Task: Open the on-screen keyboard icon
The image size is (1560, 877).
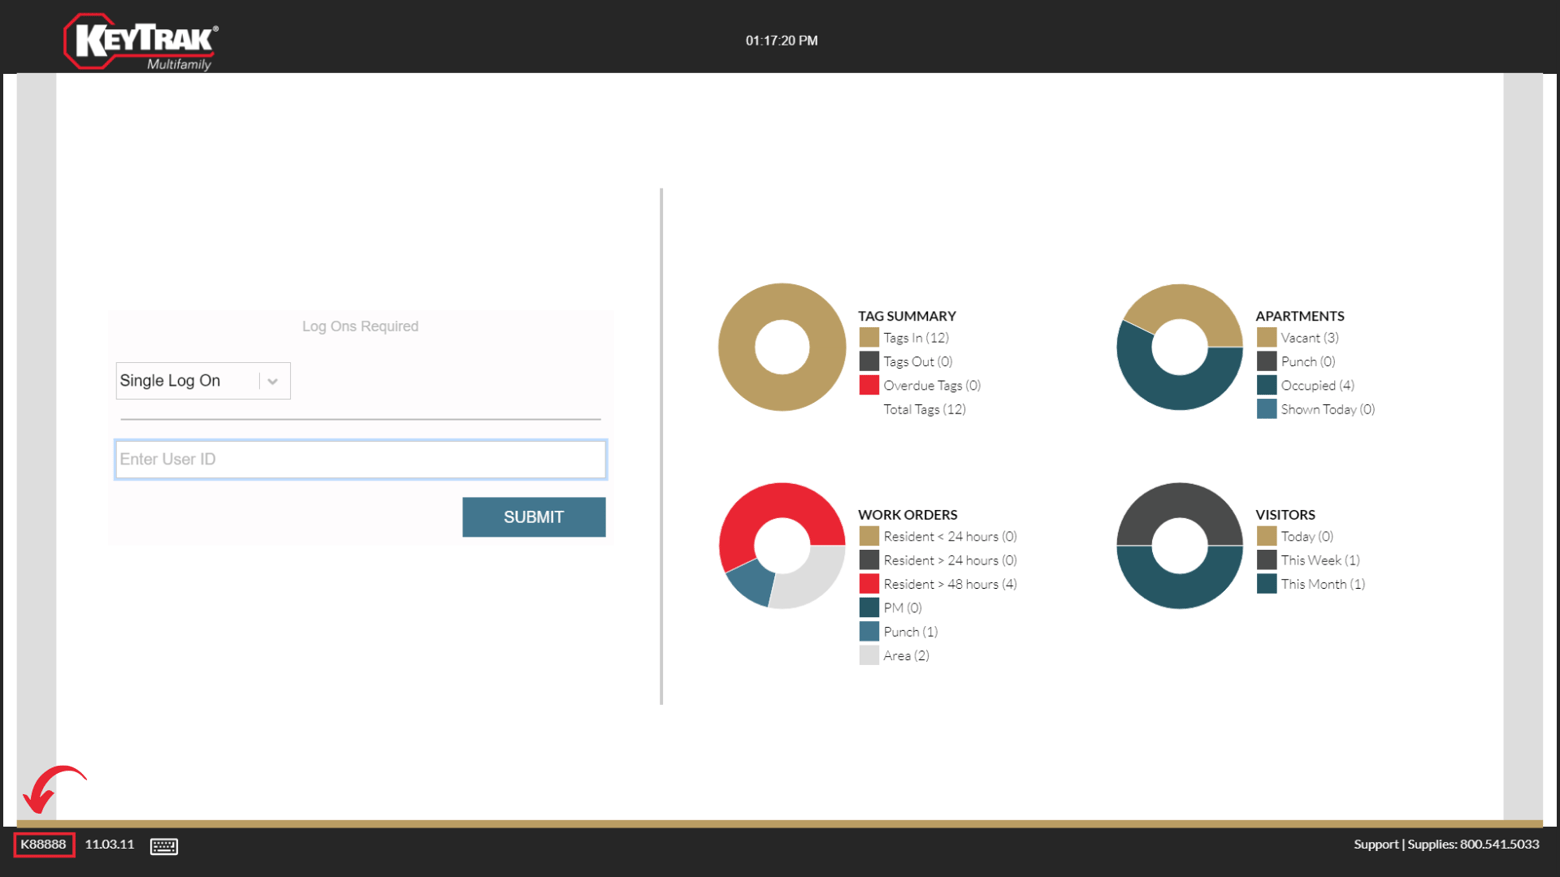Action: 164,845
